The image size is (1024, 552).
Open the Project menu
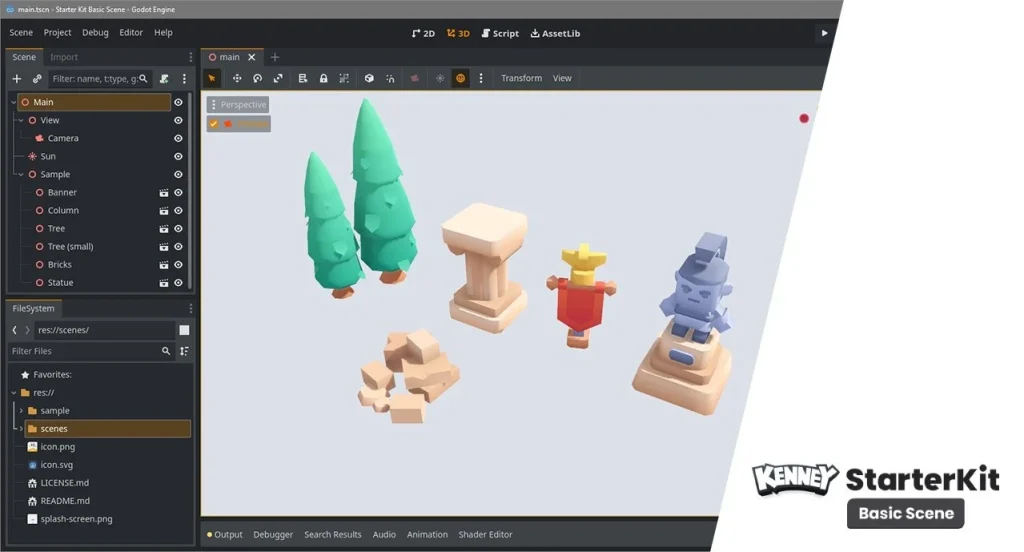pos(57,33)
